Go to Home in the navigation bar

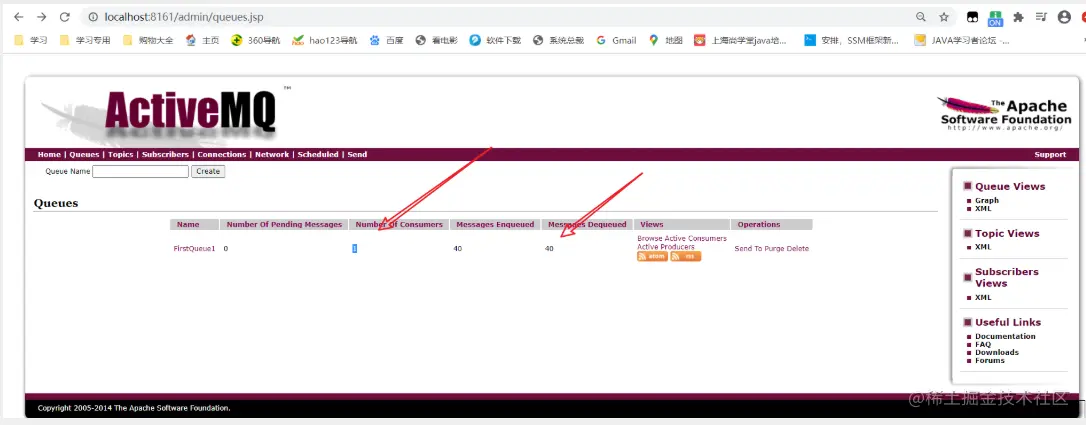49,154
